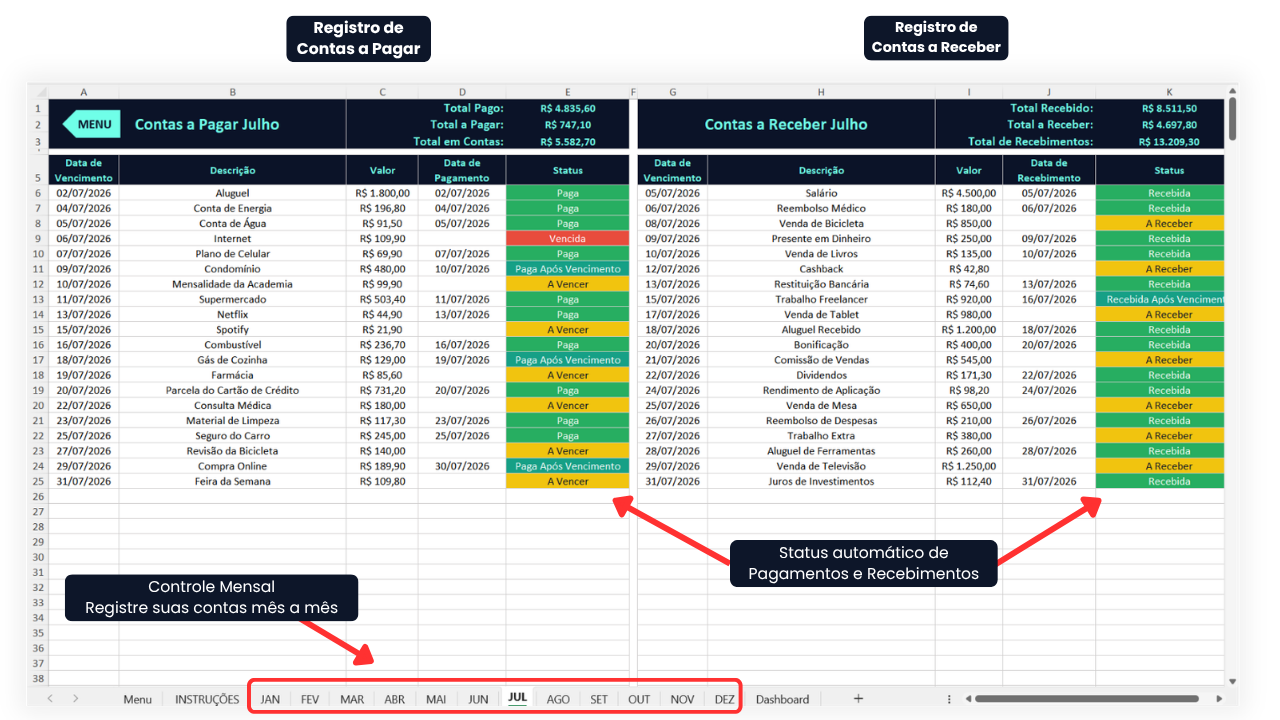Click the 'Gás de Cozinha' cell
Image resolution: width=1280 pixels, height=720 pixels.
pos(233,360)
